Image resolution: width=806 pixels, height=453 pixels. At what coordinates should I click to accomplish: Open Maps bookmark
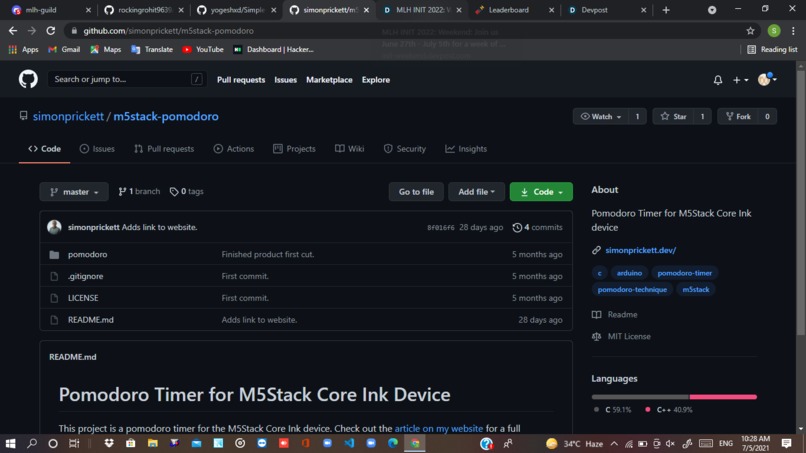pyautogui.click(x=105, y=49)
